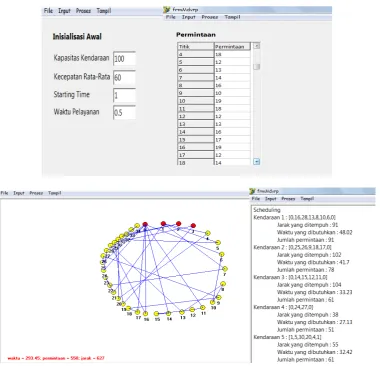
Task: Click the scroll-down arrow of the Permintaan table
Action: tap(256, 162)
